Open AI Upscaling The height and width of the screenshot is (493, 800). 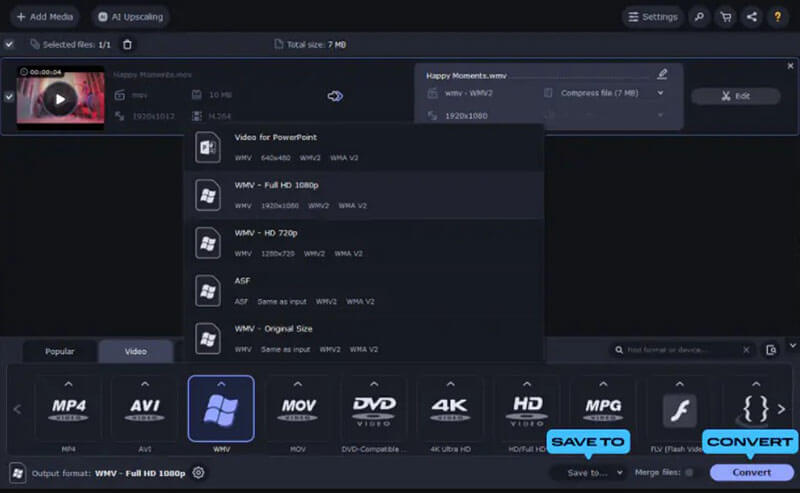pyautogui.click(x=131, y=17)
